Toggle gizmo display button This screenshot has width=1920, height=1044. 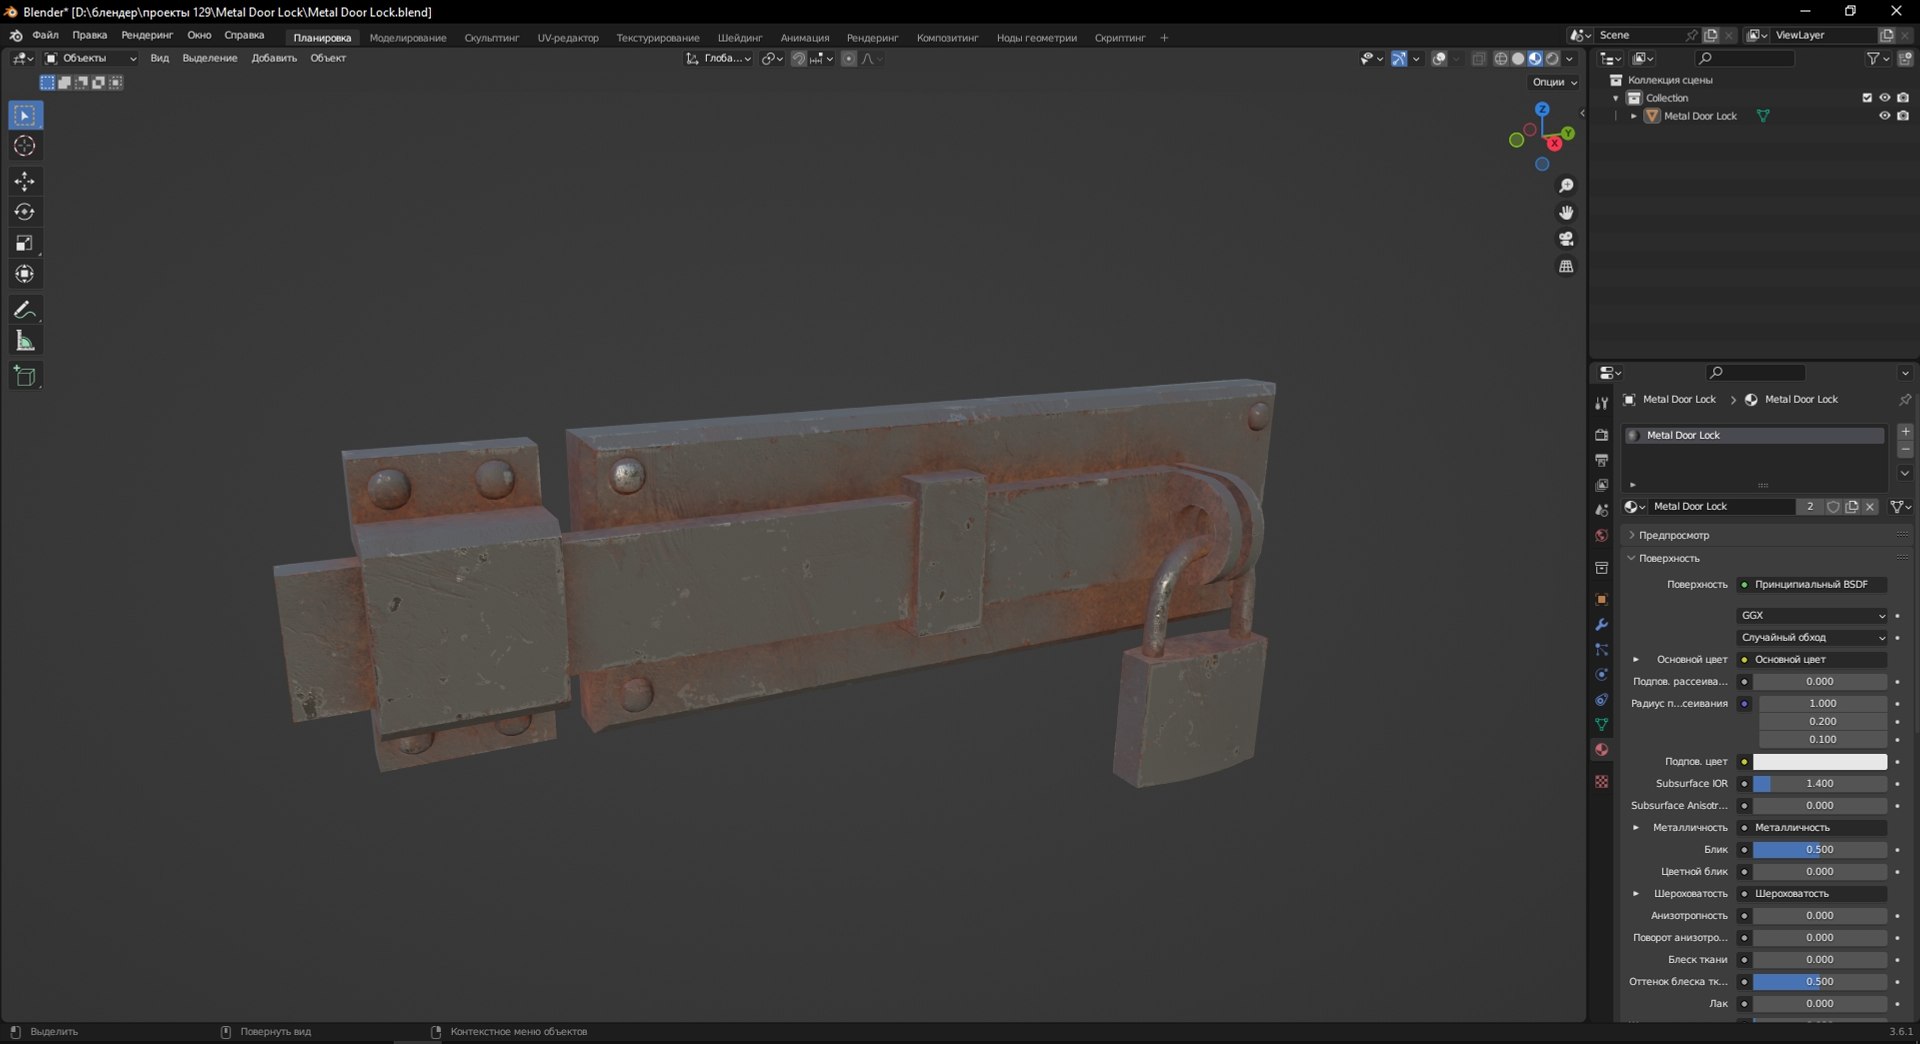(x=1399, y=59)
